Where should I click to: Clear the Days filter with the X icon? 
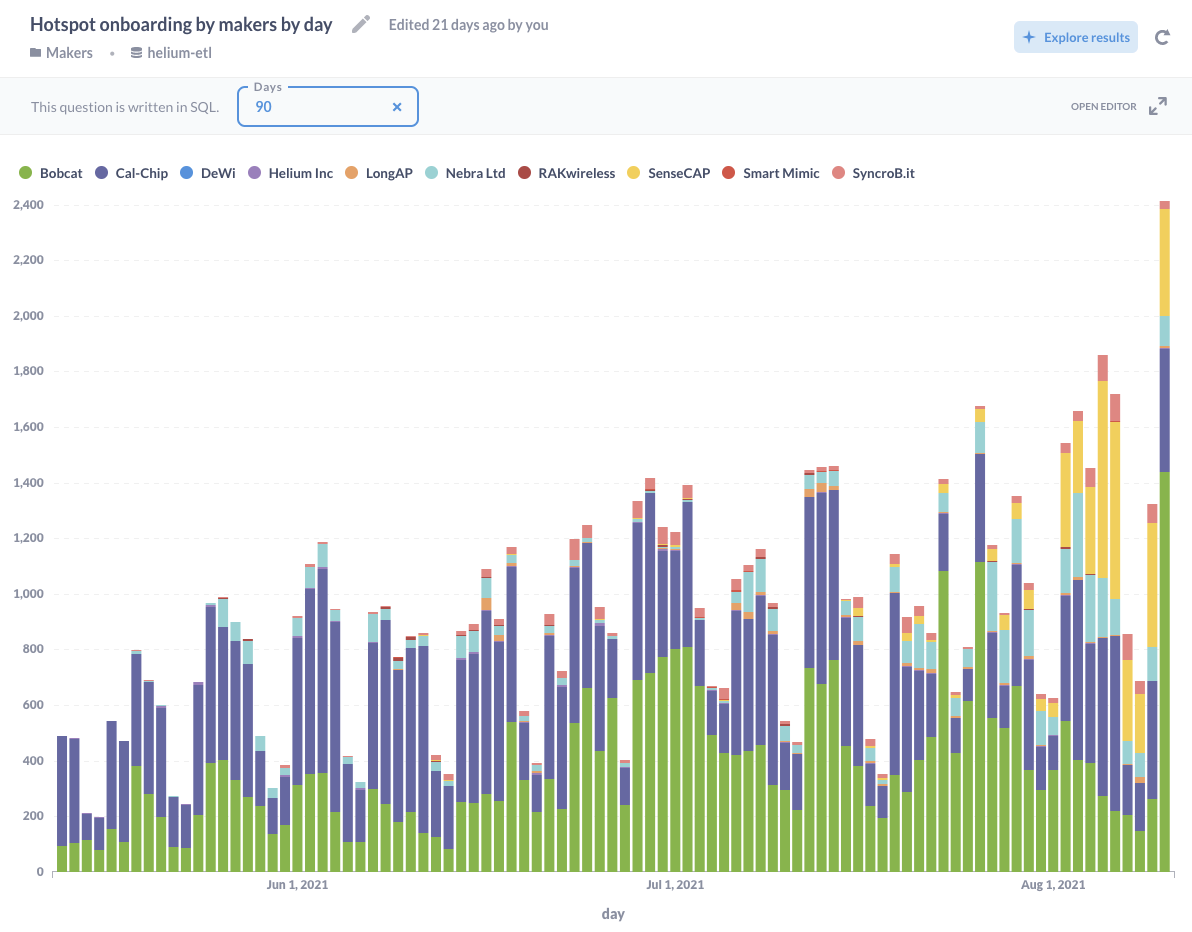[397, 107]
